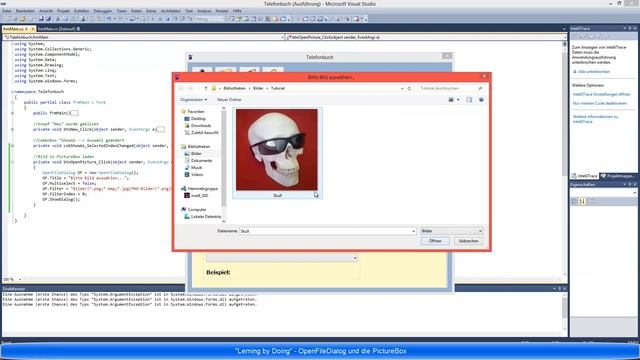
Task: Click Tutorial in the address breadcrumb
Action: coord(278,88)
